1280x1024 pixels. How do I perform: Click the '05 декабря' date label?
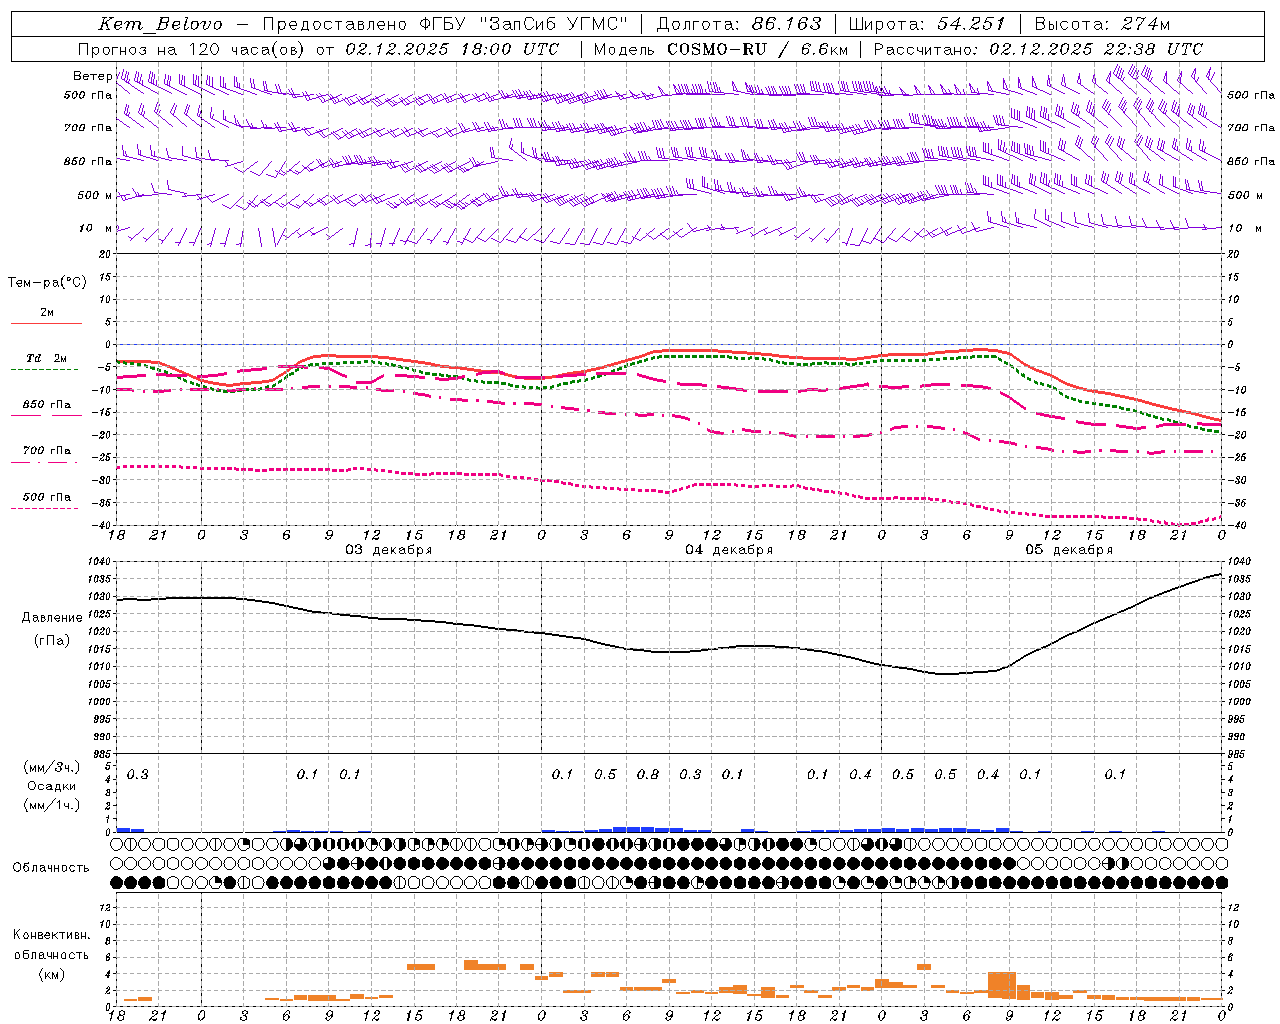(x=1069, y=550)
